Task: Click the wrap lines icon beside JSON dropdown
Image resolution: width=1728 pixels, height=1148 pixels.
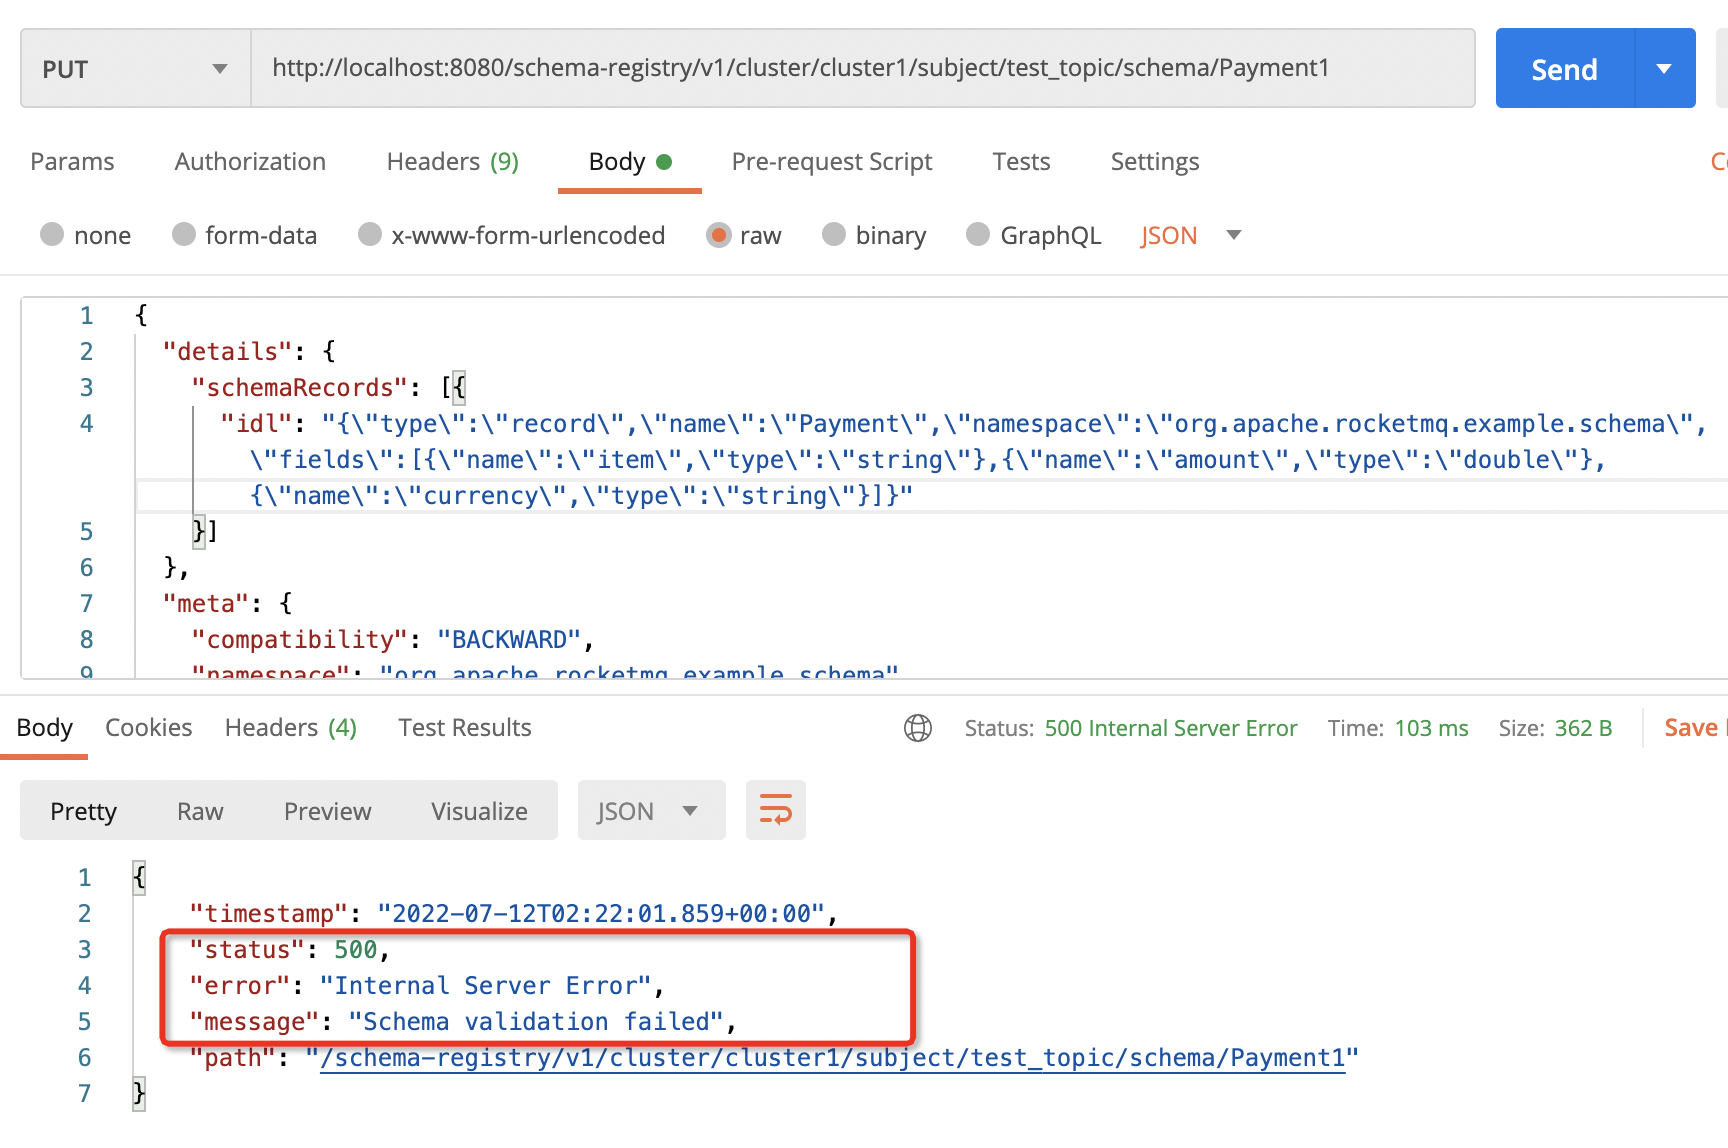Action: click(775, 810)
